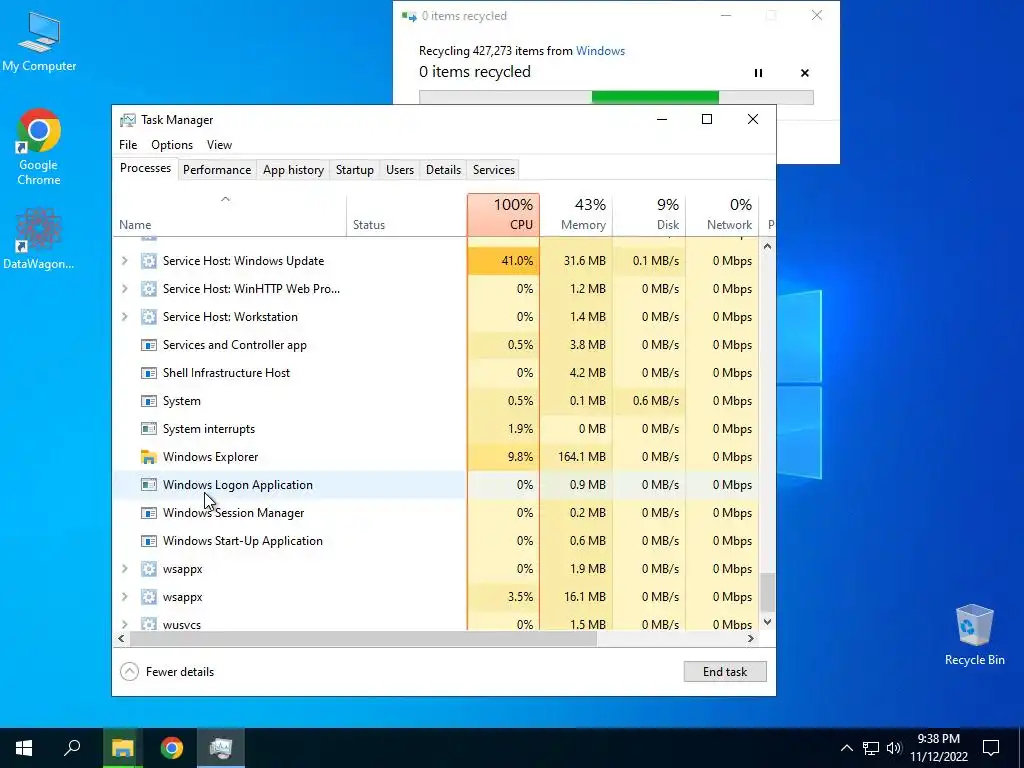Switch to the App history tab
1024x768 pixels.
(293, 170)
